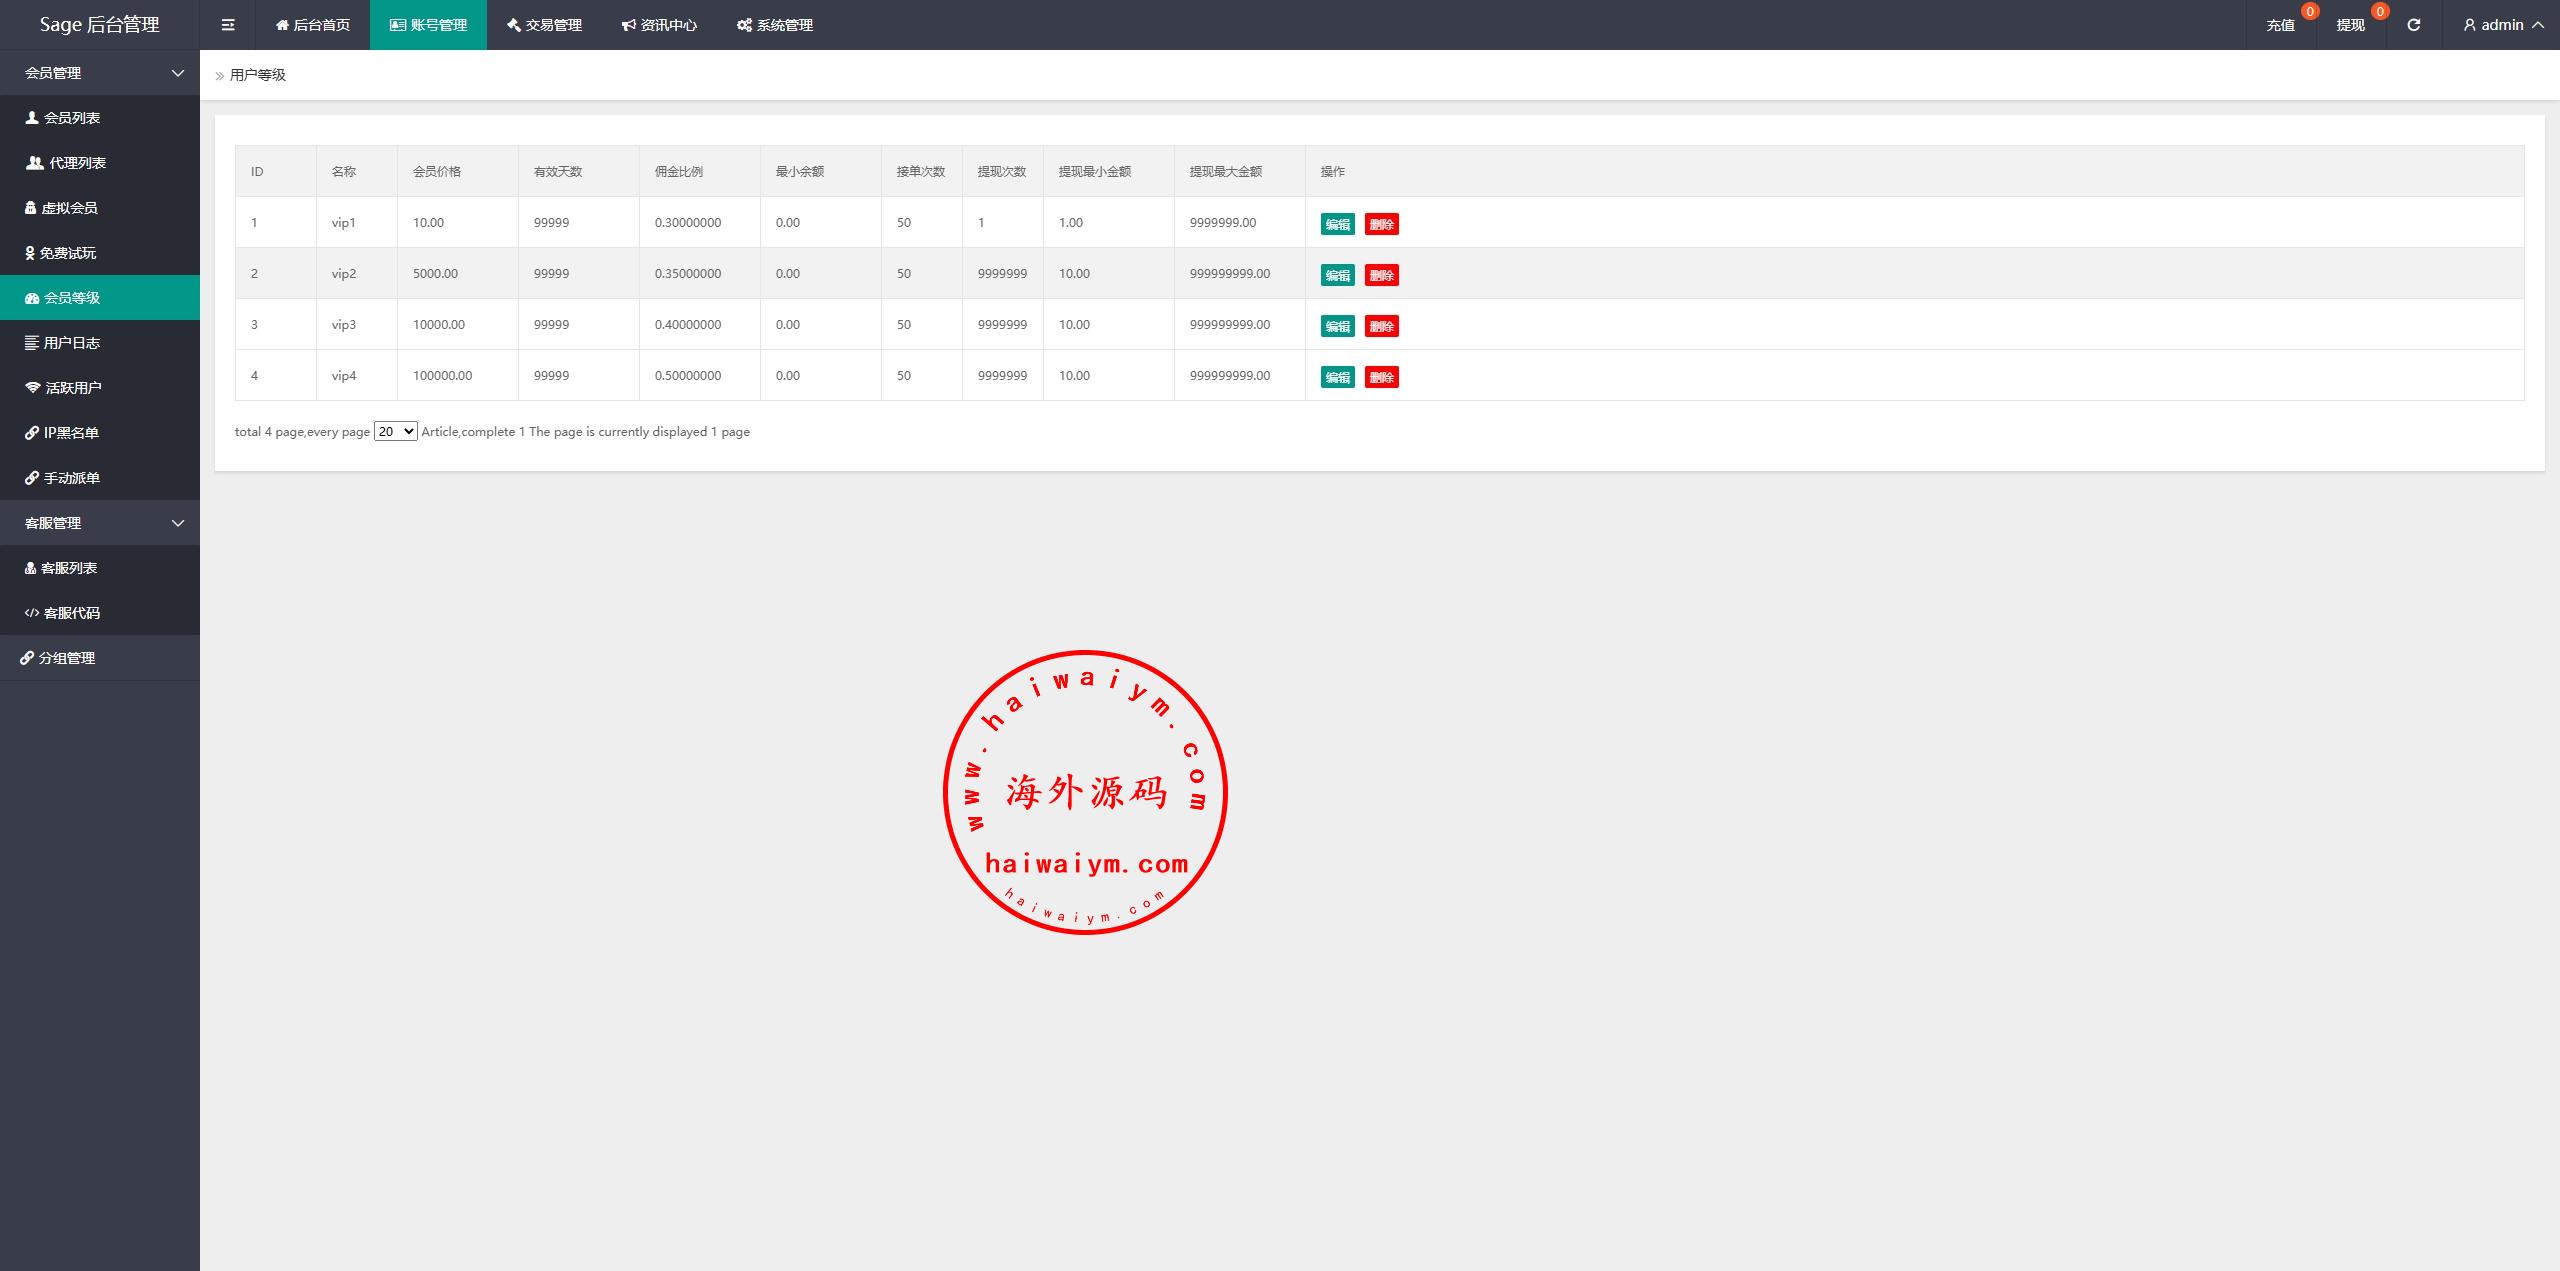Open 代理列表 in sidebar
Screen dimensions: 2560x1271
click(x=76, y=163)
